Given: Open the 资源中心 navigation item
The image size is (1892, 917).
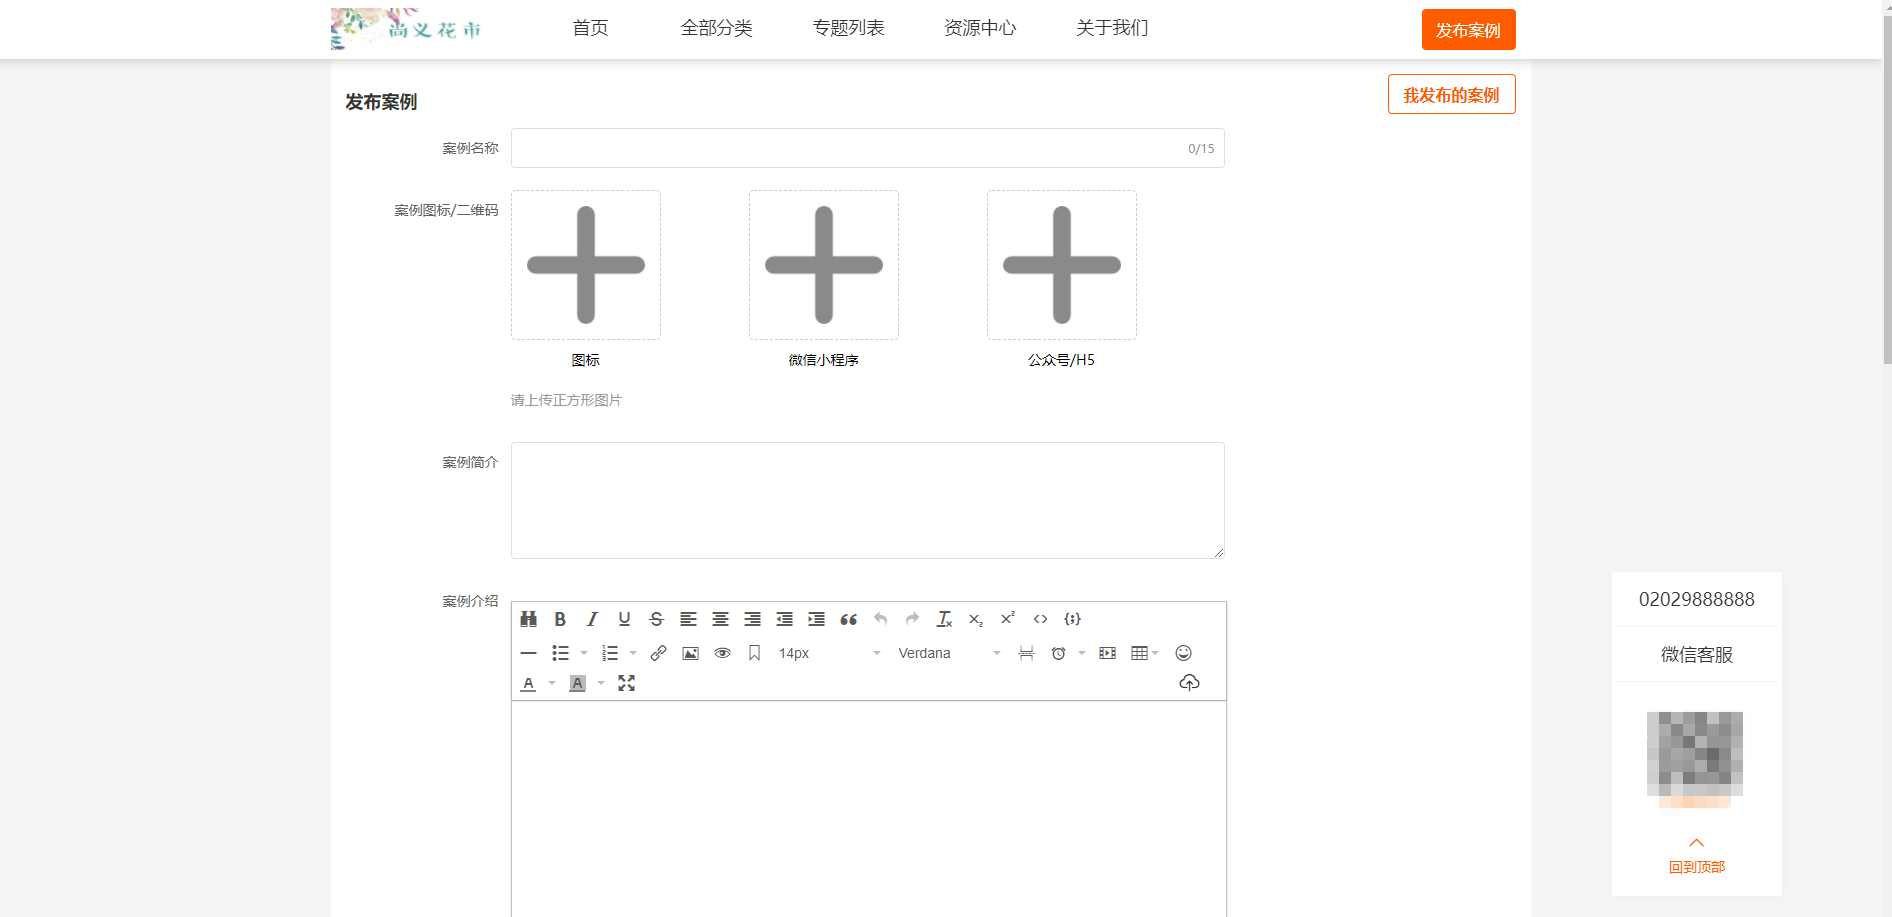Looking at the screenshot, I should click(x=979, y=28).
